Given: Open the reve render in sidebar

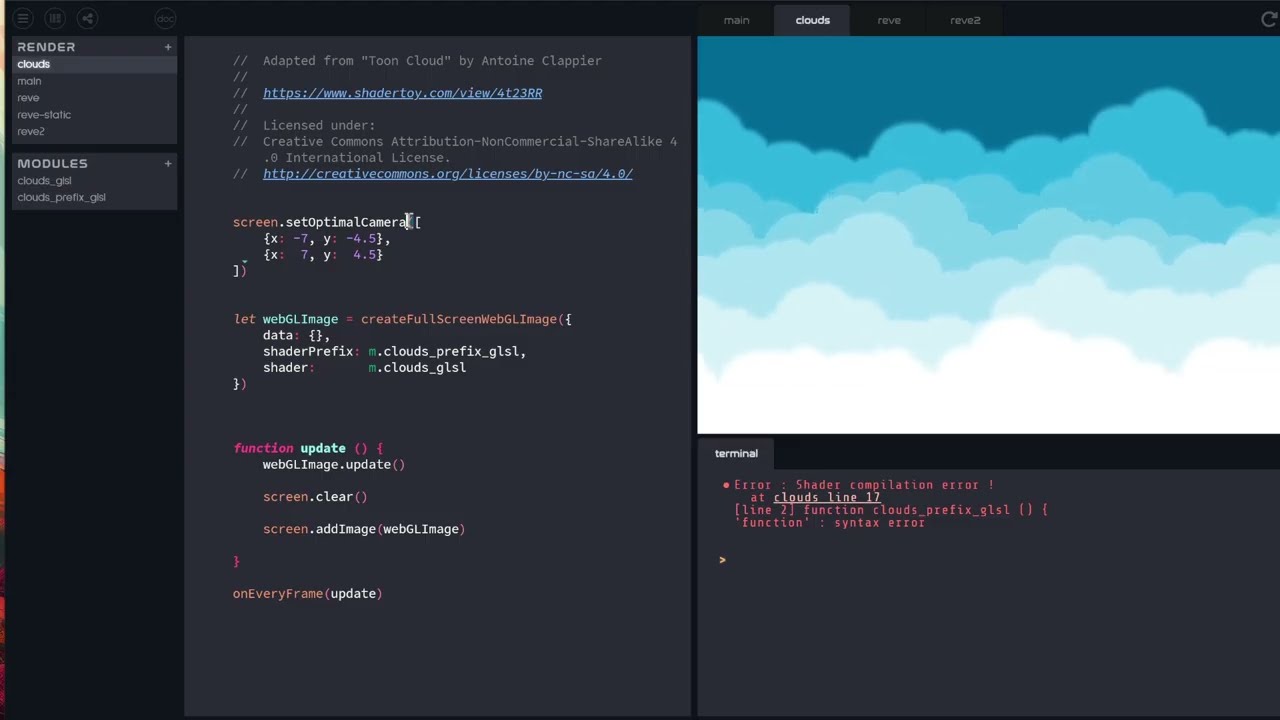Looking at the screenshot, I should point(95,98).
